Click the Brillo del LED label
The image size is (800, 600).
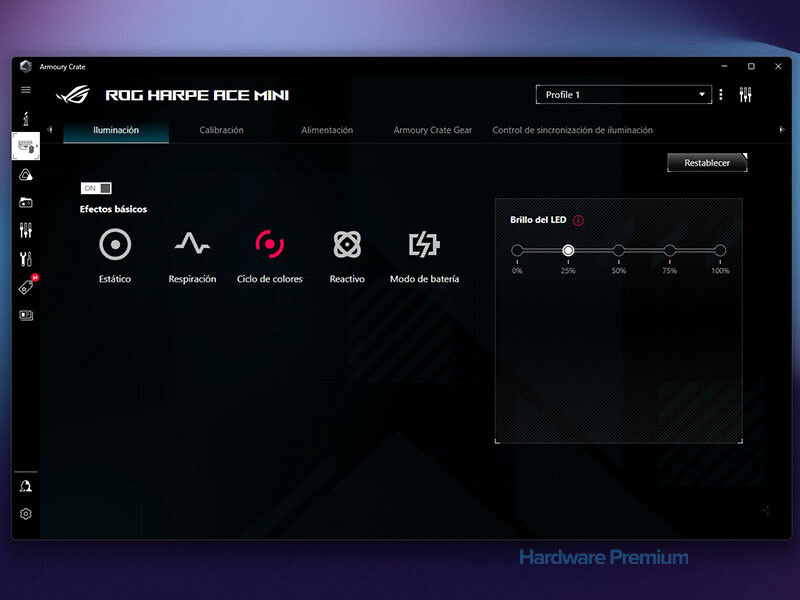(x=538, y=220)
